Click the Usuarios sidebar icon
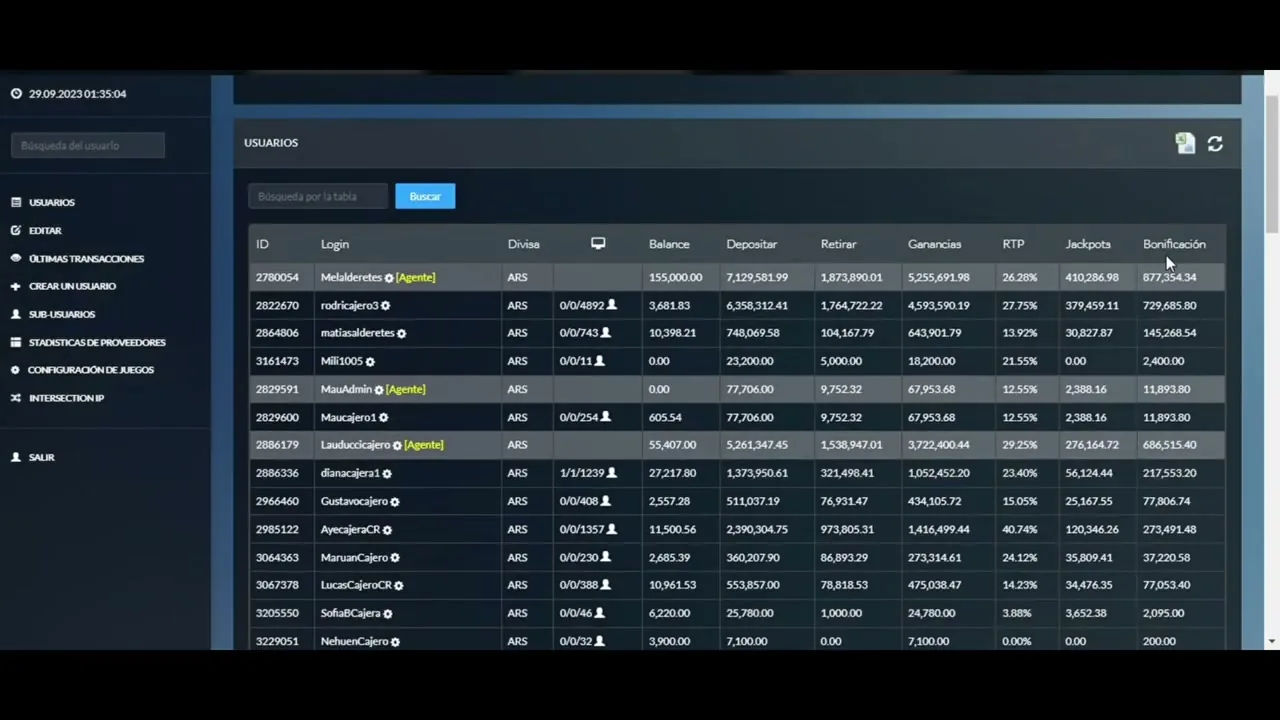 click(16, 202)
